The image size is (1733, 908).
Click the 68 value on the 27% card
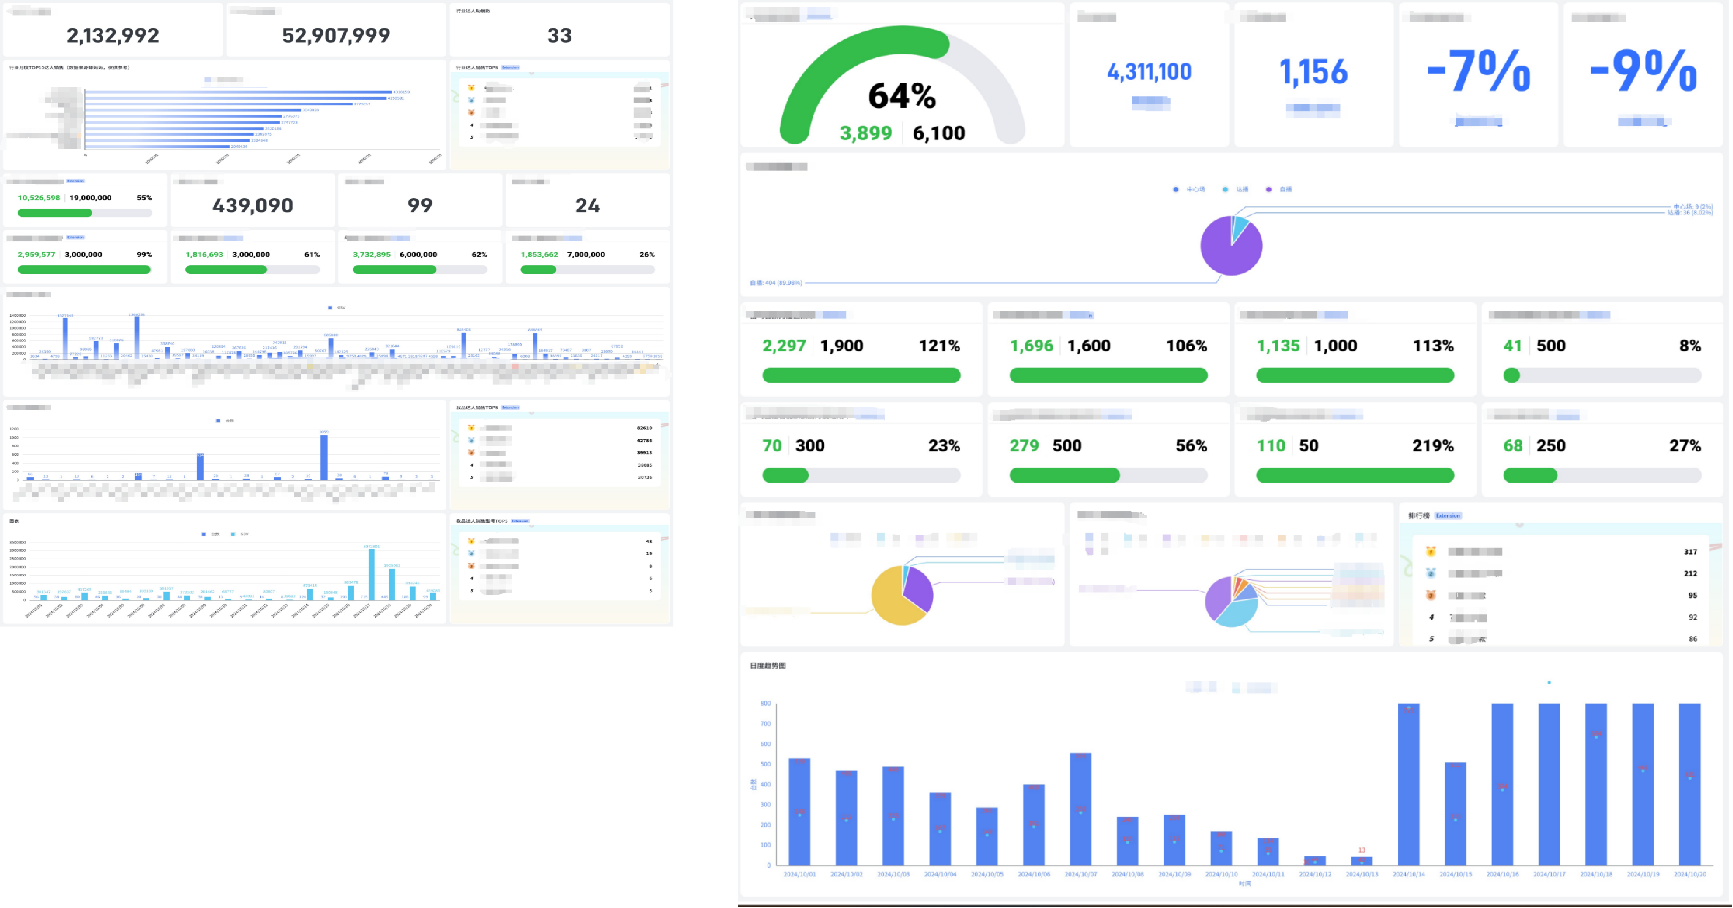[1513, 446]
